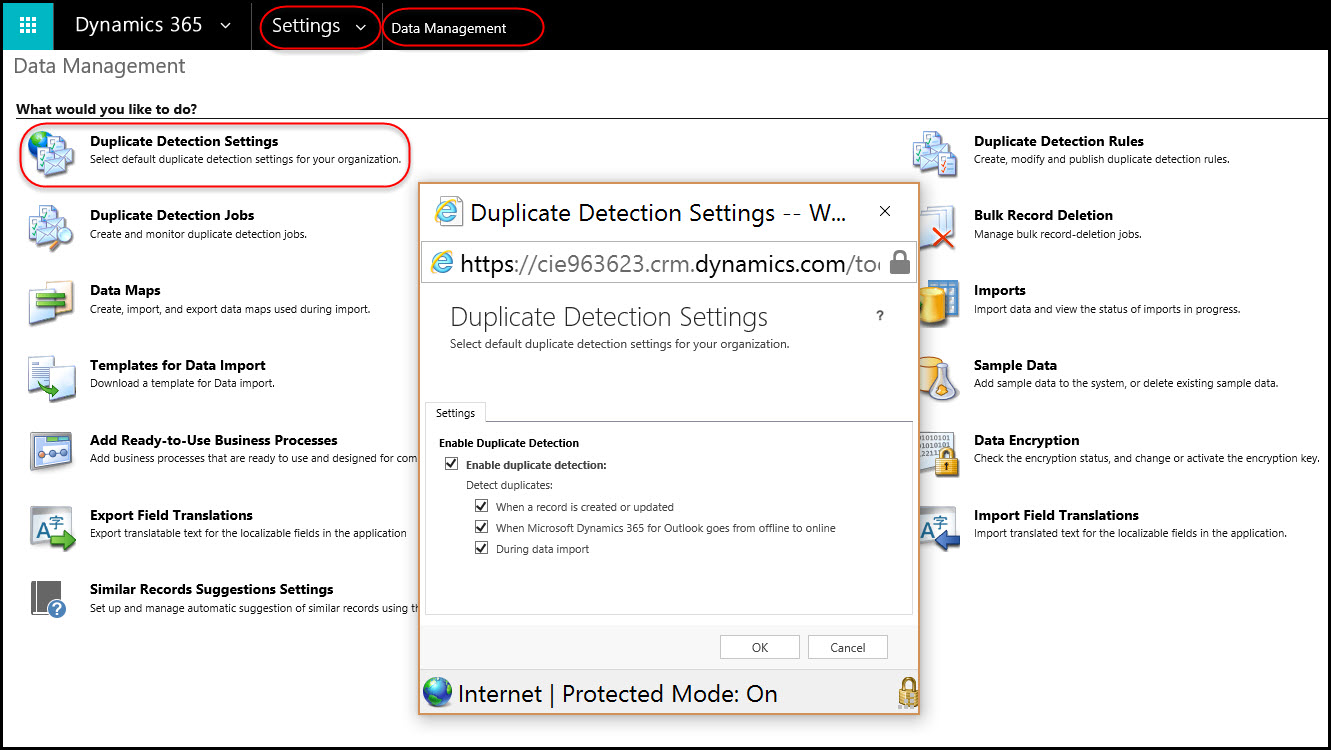
Task: Click the help question mark in dialog
Action: pos(880,316)
